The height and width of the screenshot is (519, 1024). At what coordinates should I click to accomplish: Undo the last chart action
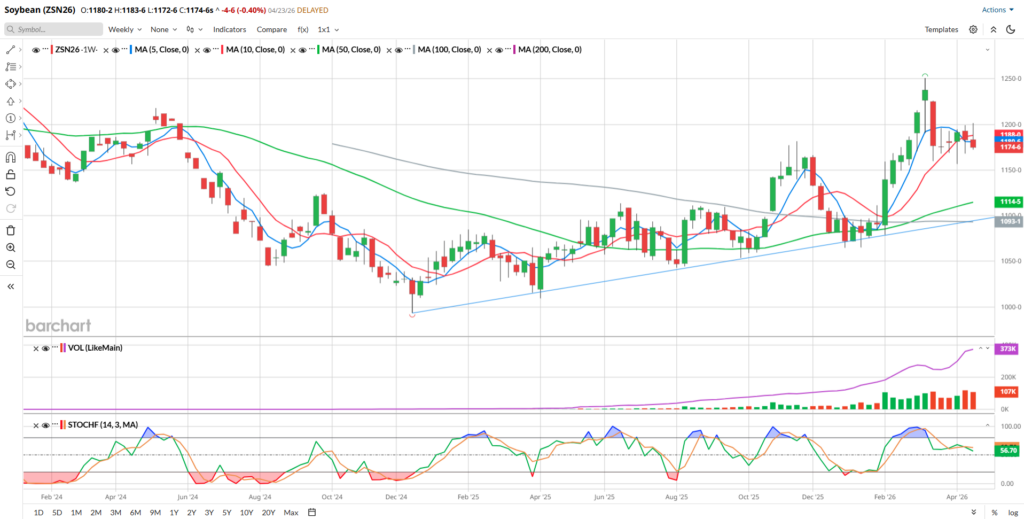pos(10,191)
